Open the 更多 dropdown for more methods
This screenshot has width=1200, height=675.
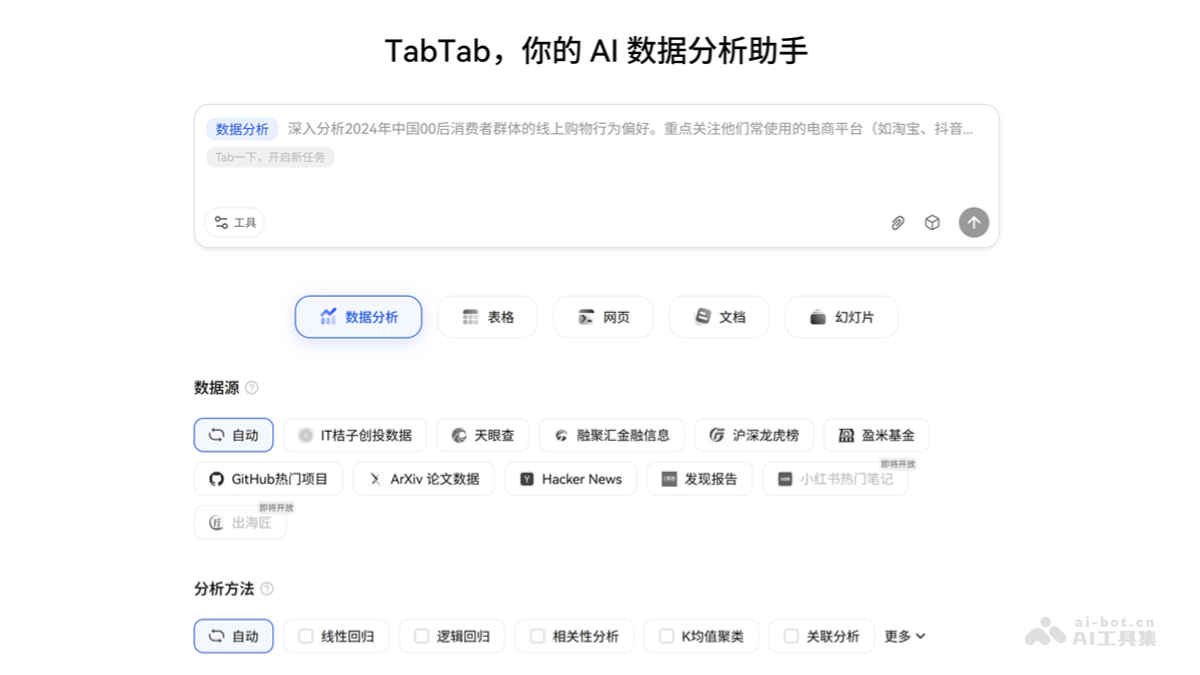click(903, 636)
